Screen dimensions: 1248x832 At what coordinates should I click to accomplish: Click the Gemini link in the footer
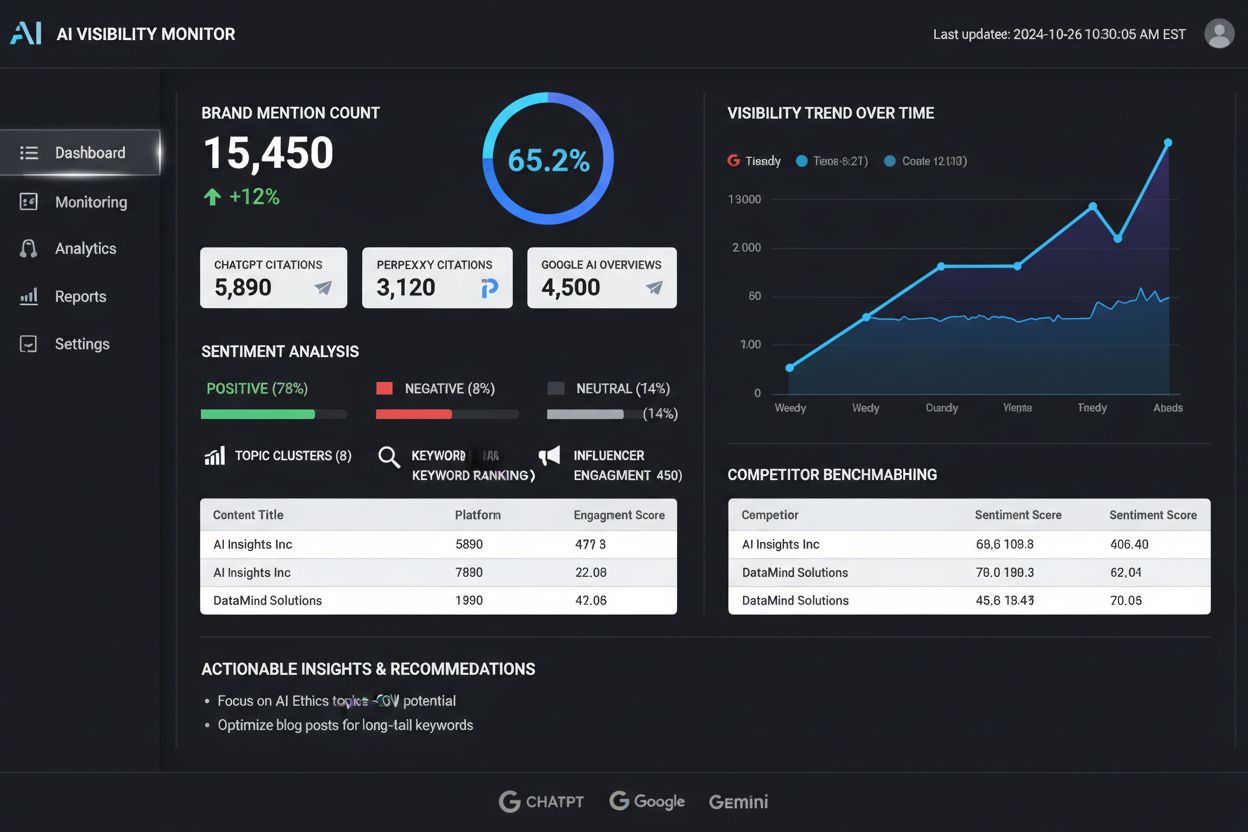pos(738,801)
